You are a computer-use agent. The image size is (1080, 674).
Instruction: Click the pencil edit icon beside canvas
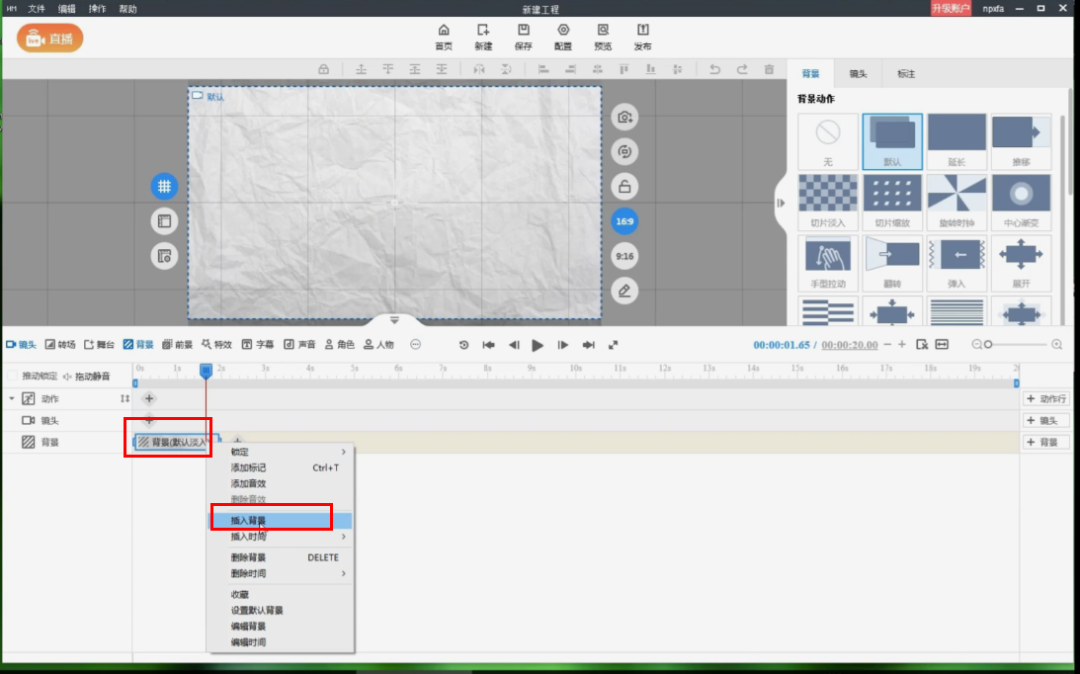(x=624, y=291)
